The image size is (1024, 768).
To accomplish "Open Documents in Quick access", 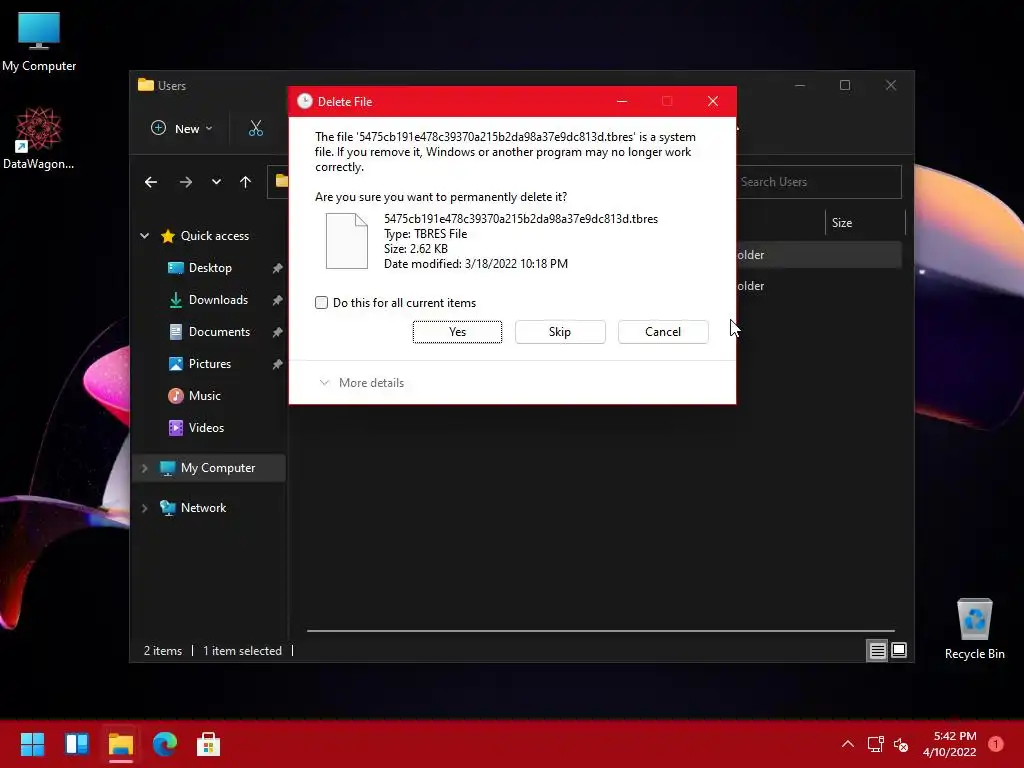I will (219, 332).
